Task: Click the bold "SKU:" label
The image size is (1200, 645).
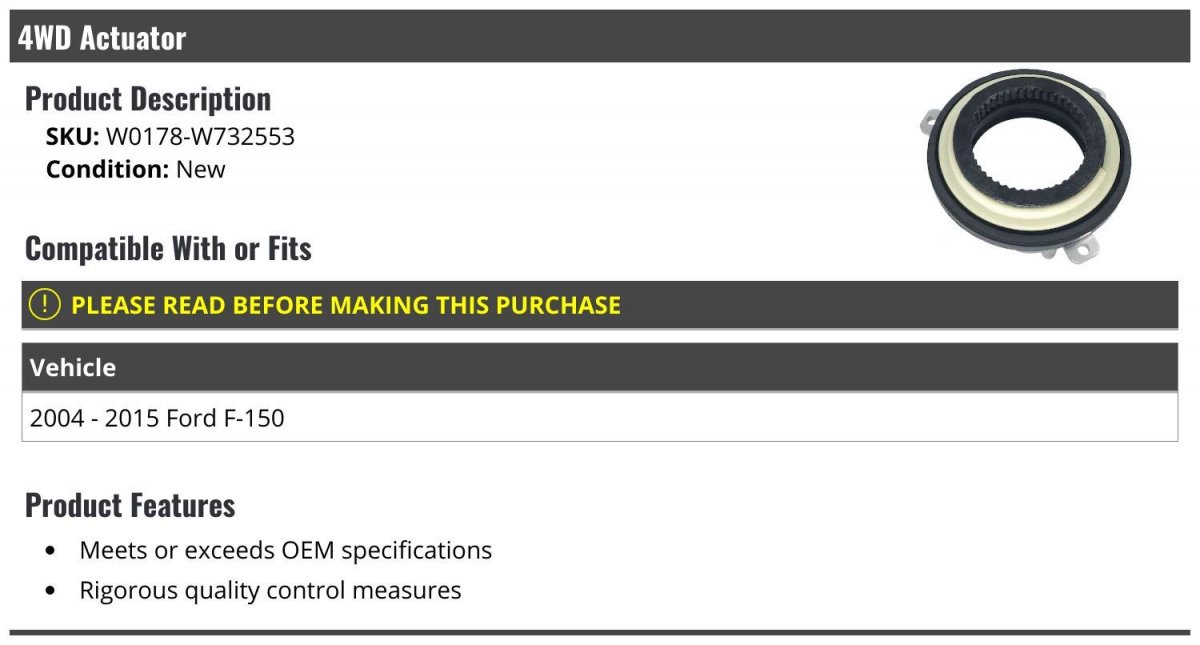Action: click(72, 136)
